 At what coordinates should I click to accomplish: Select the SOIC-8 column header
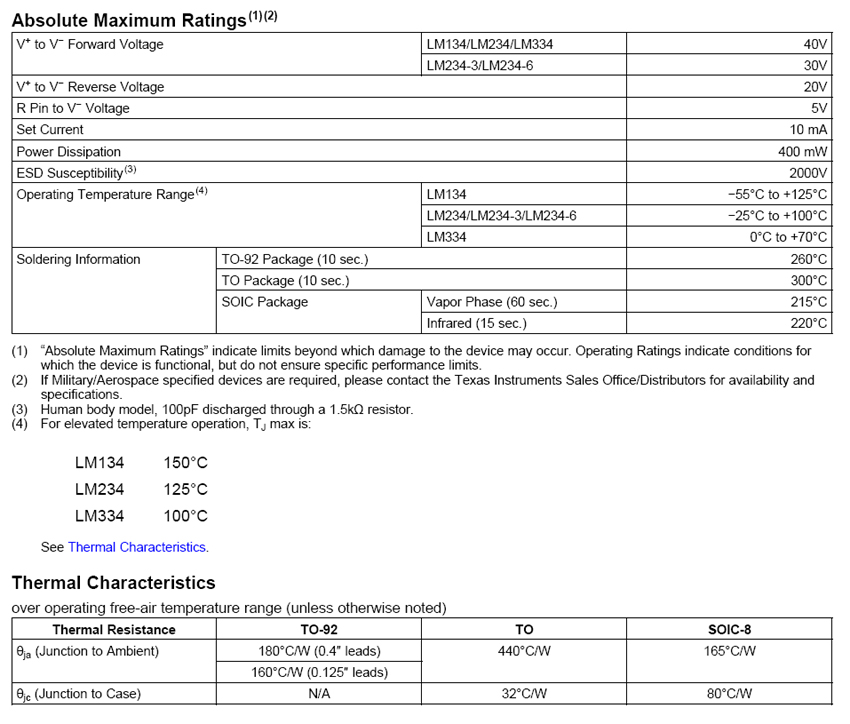pos(729,630)
